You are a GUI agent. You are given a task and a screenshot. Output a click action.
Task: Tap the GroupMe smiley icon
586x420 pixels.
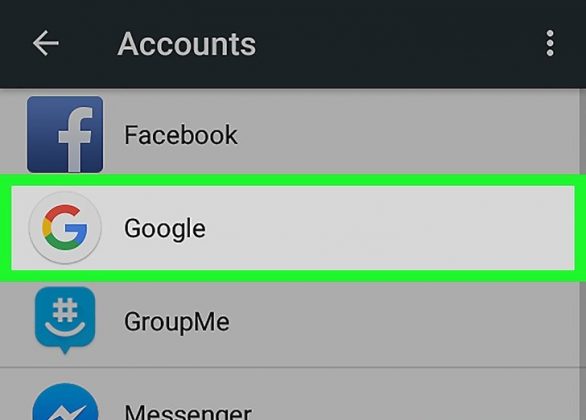pyautogui.click(x=65, y=320)
